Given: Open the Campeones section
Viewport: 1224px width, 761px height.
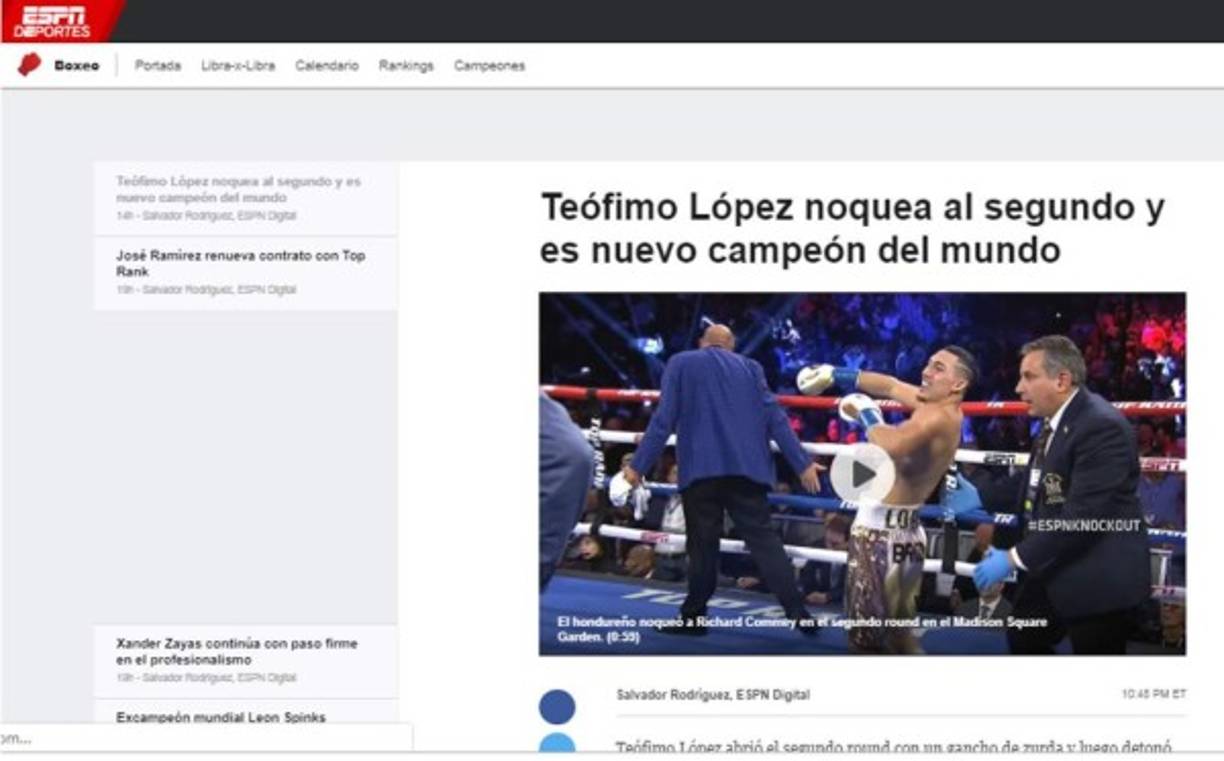Looking at the screenshot, I should point(489,65).
